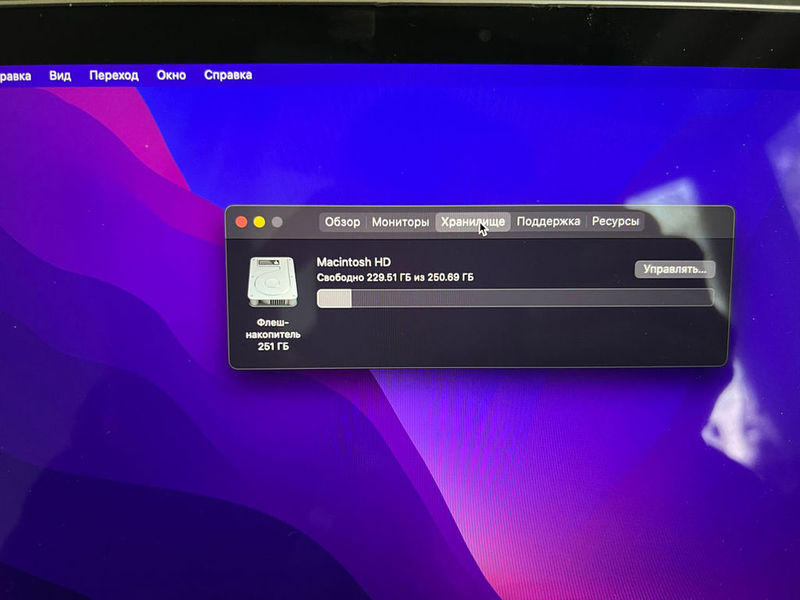800x600 pixels.
Task: Minimize the window with the yellow button
Action: 259,222
